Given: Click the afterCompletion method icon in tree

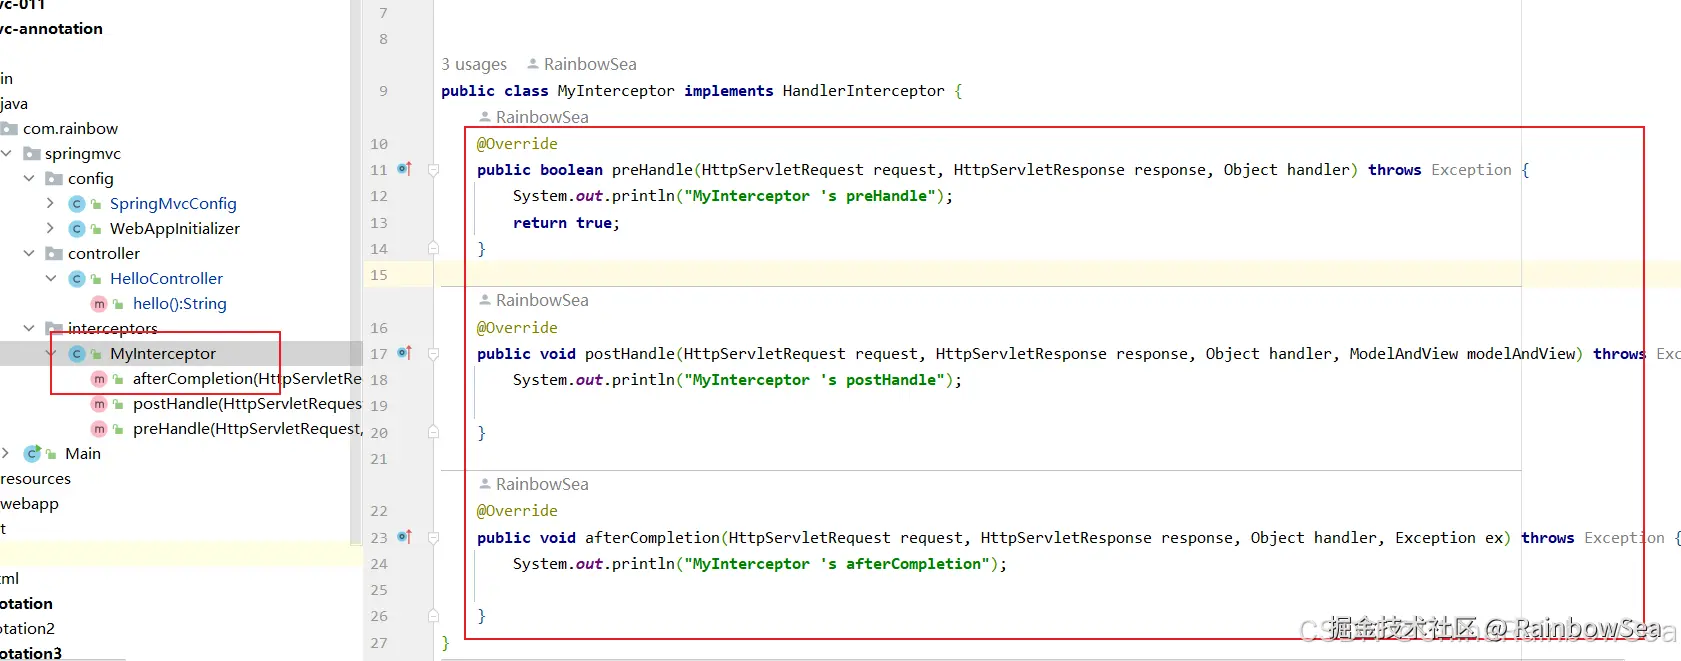Looking at the screenshot, I should (x=99, y=379).
